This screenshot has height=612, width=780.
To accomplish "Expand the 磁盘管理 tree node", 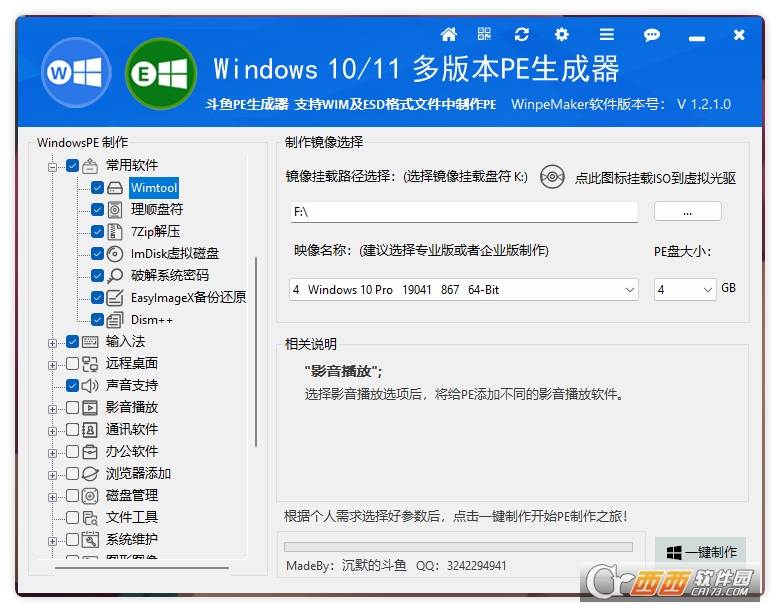I will click(x=52, y=497).
